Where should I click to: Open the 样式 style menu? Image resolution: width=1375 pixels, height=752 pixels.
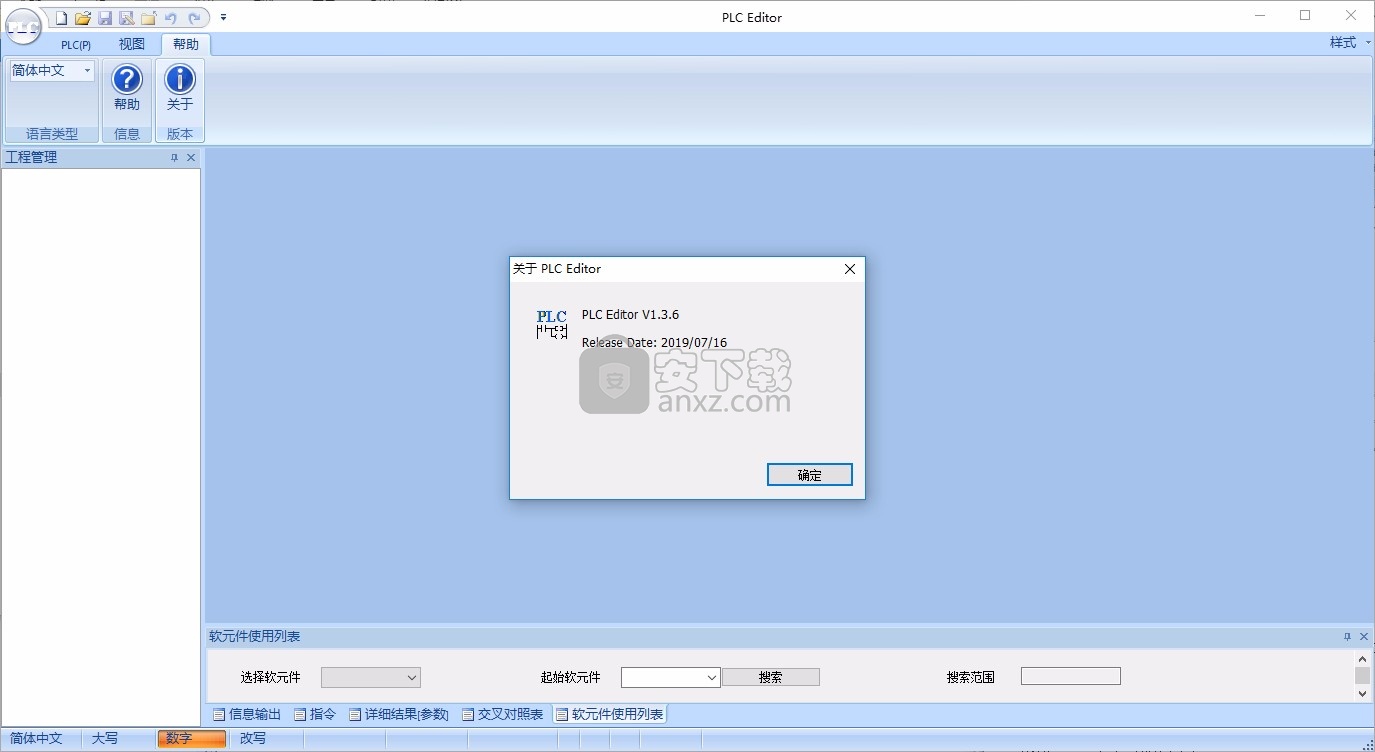pos(1350,43)
